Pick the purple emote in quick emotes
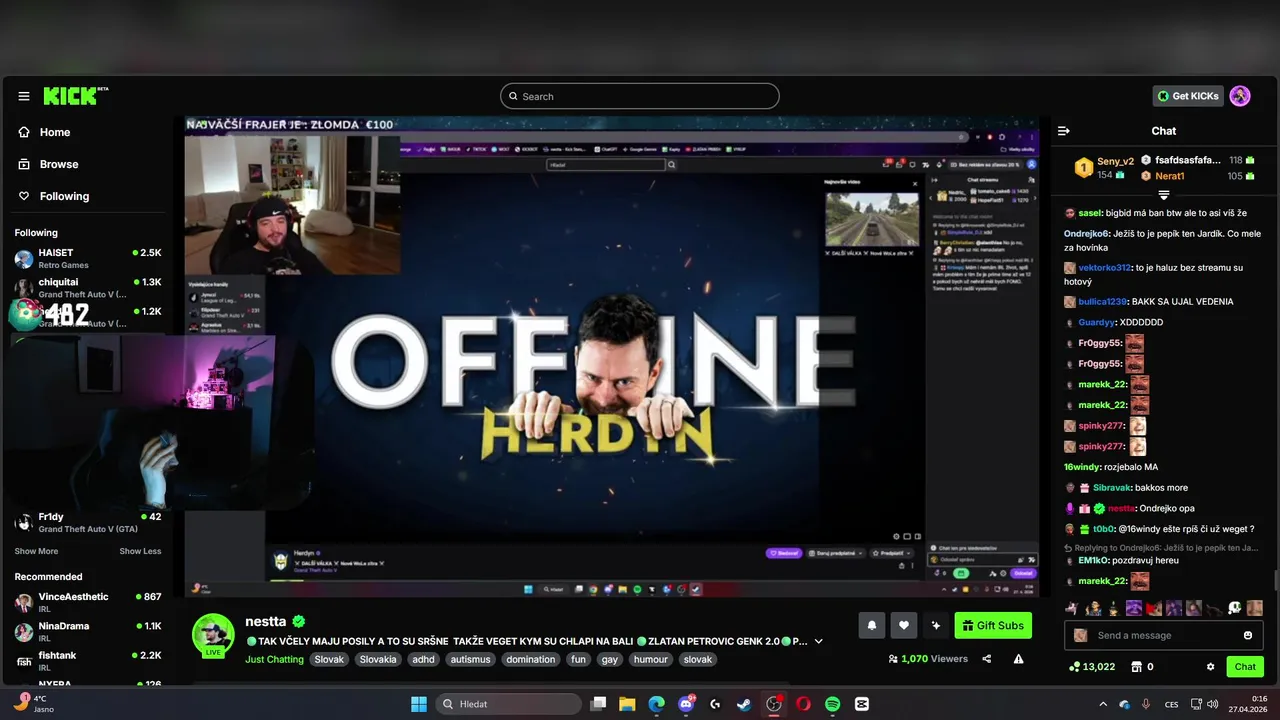This screenshot has width=1280, height=720. coord(1134,608)
